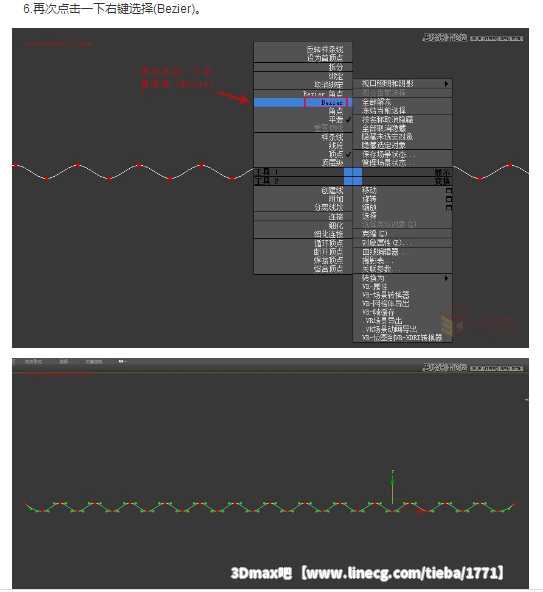This screenshot has height=592, width=543.
Task: Toggle the checked 顶点 (Vertex) sub-object level
Action: tap(336, 154)
